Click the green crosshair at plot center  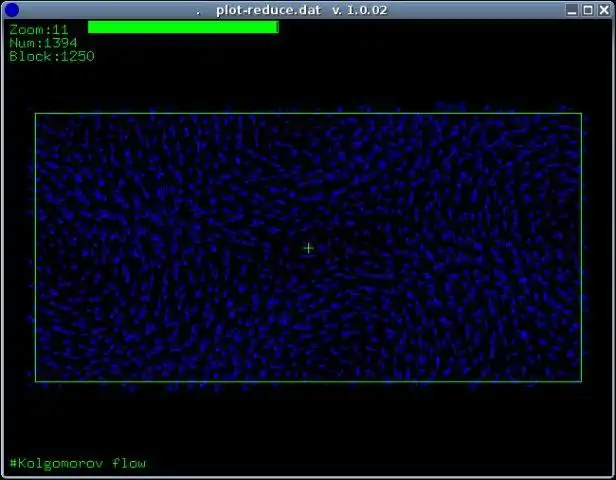tap(308, 248)
